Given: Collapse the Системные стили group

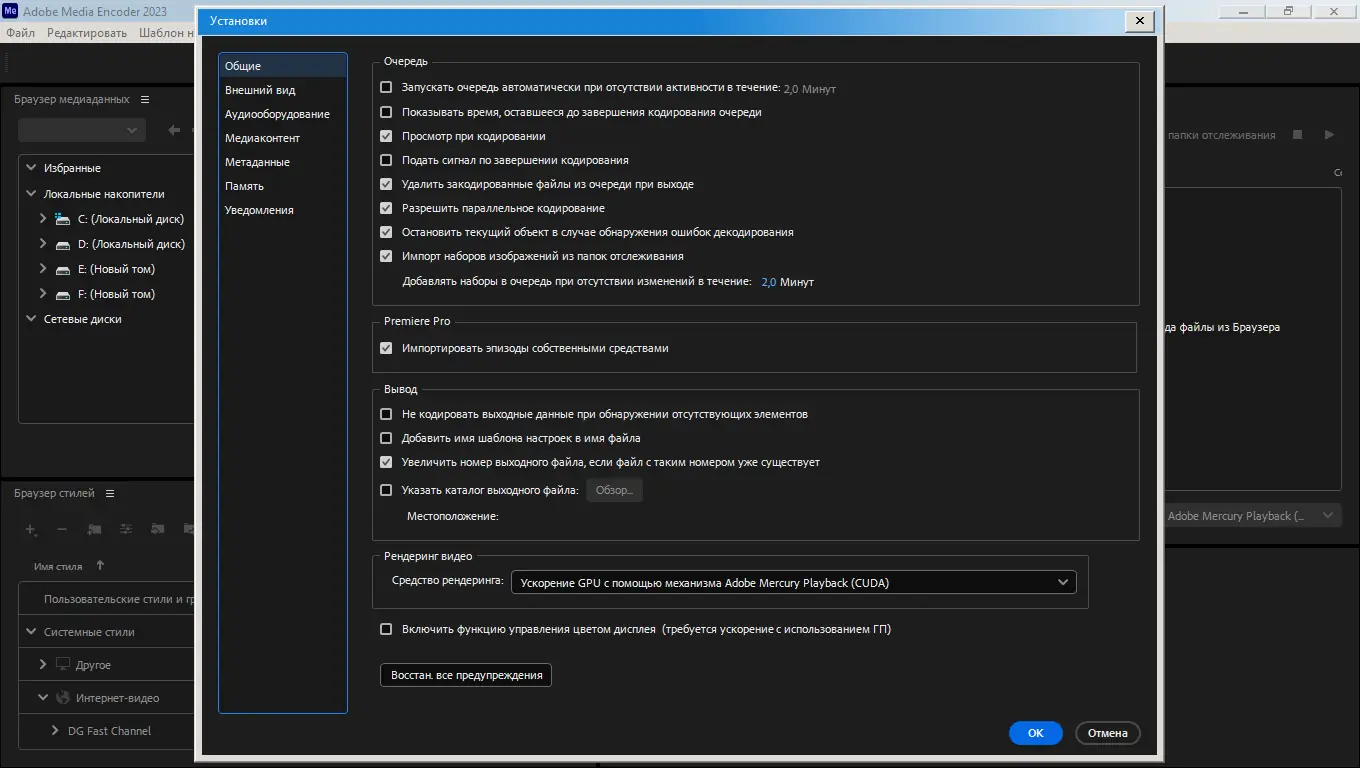Looking at the screenshot, I should click(31, 632).
